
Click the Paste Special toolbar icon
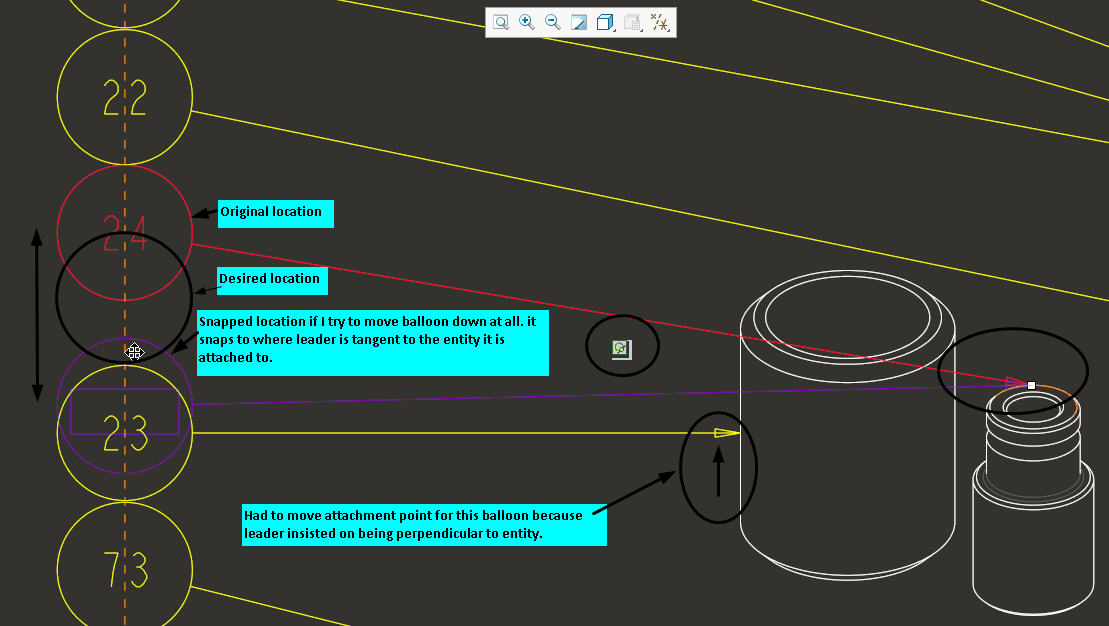point(630,22)
